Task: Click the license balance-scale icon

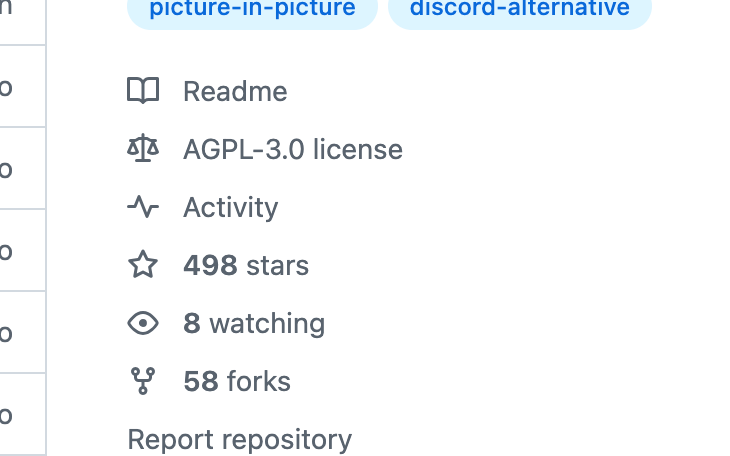Action: 143,149
